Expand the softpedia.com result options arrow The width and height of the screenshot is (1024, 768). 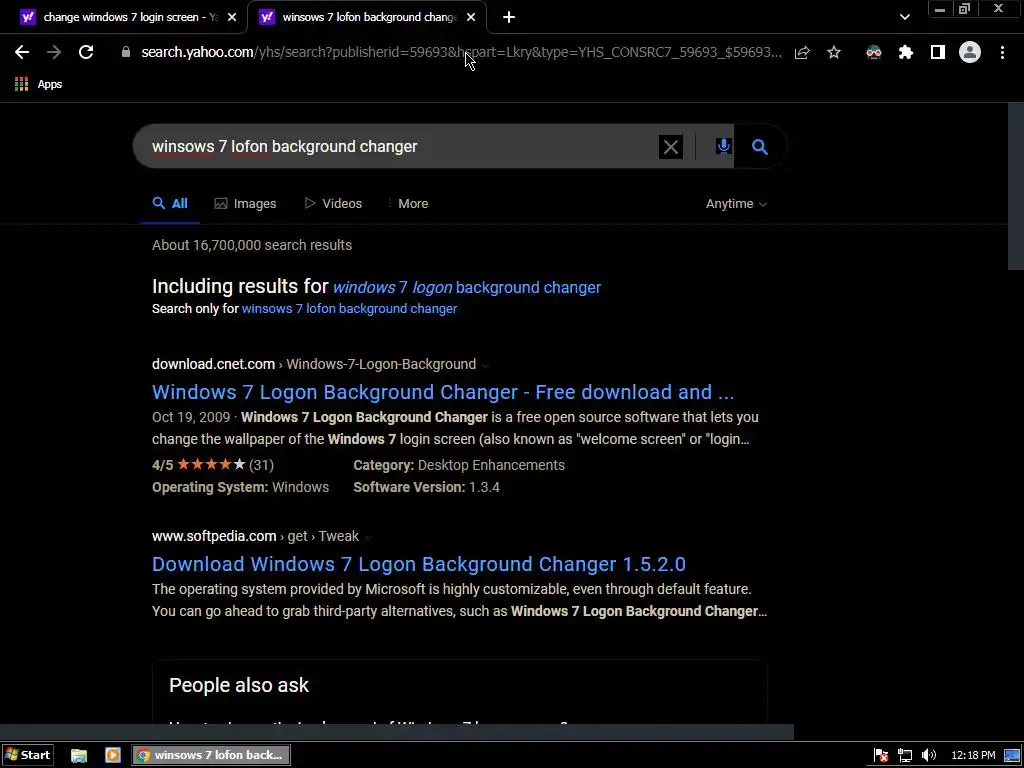(368, 537)
